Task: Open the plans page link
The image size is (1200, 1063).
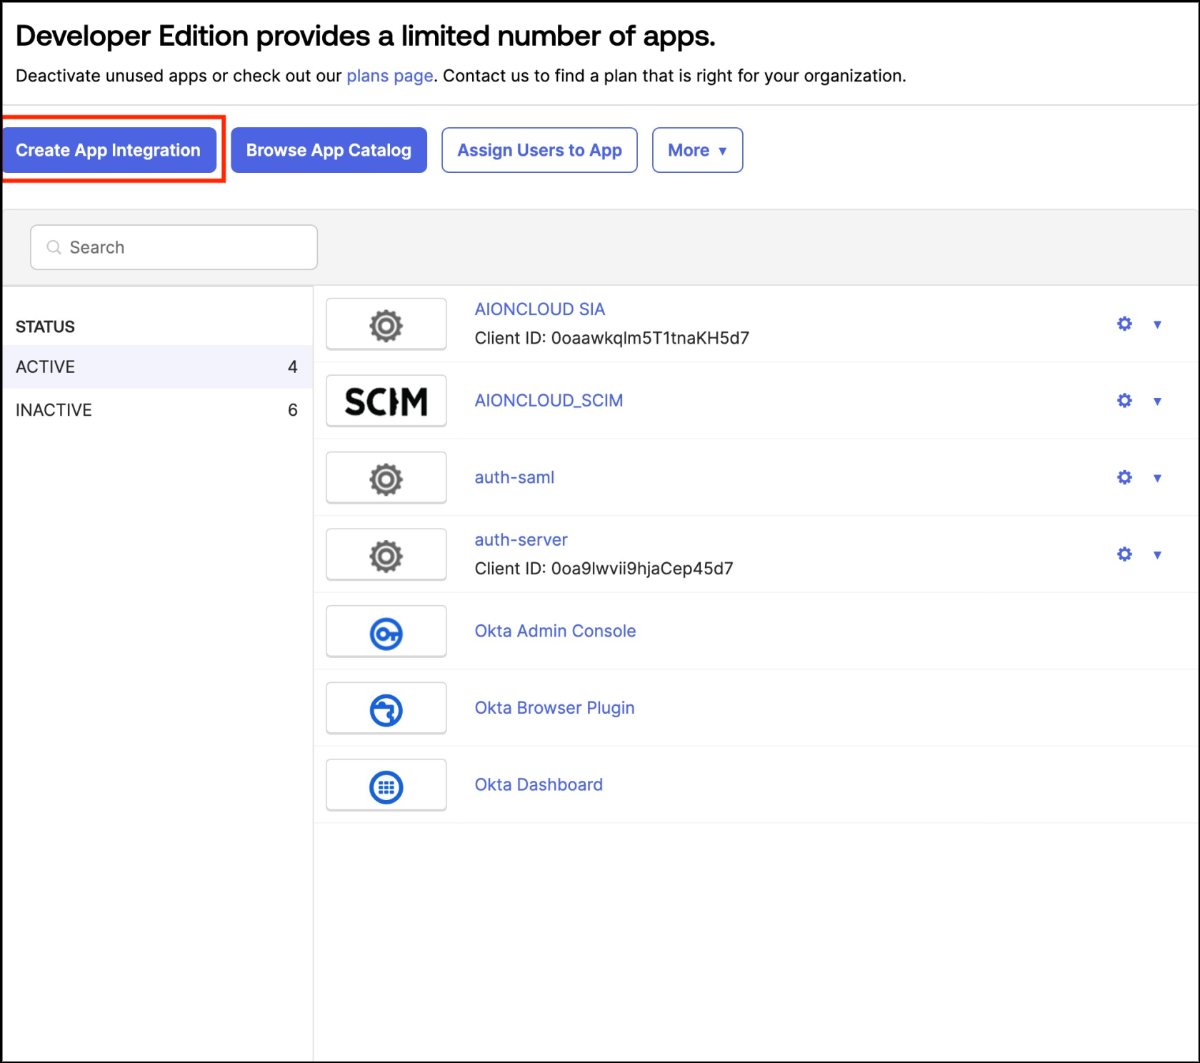Action: pyautogui.click(x=390, y=76)
